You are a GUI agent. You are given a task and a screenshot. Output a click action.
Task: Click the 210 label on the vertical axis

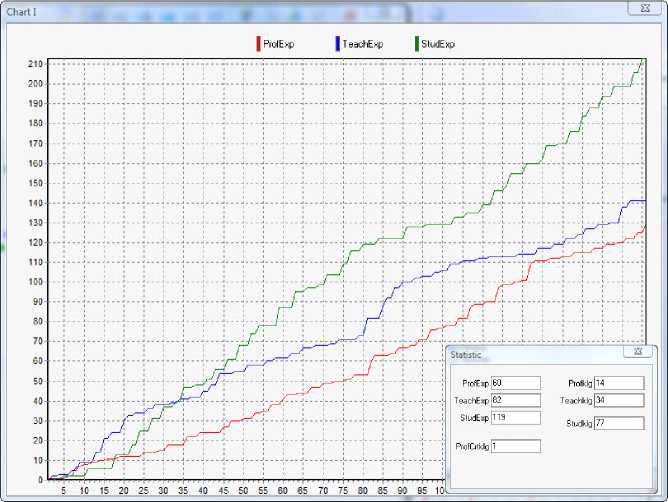(x=35, y=63)
